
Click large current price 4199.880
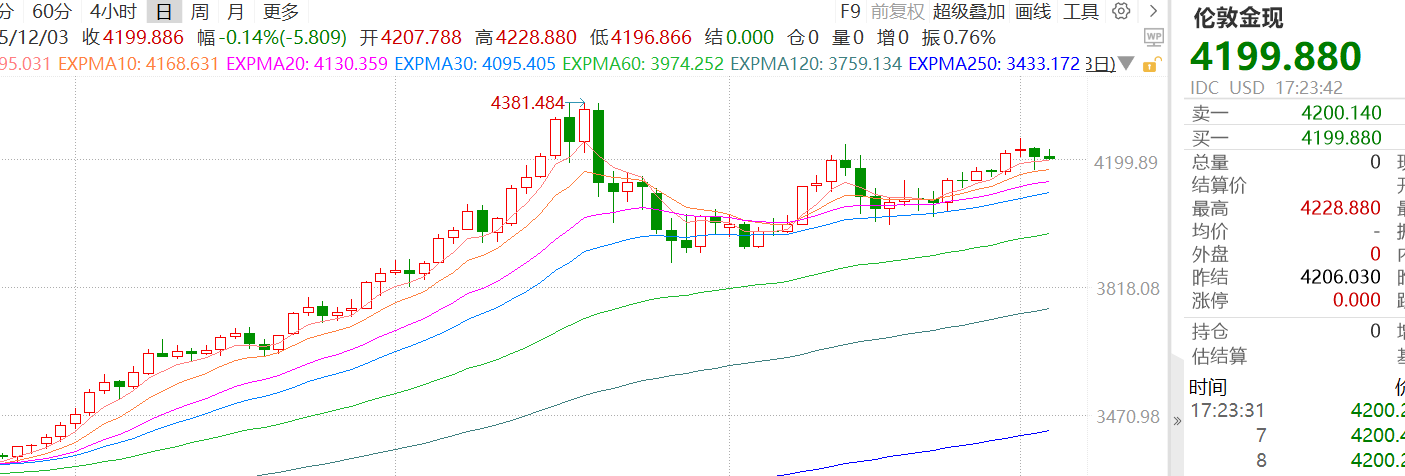click(x=1276, y=58)
